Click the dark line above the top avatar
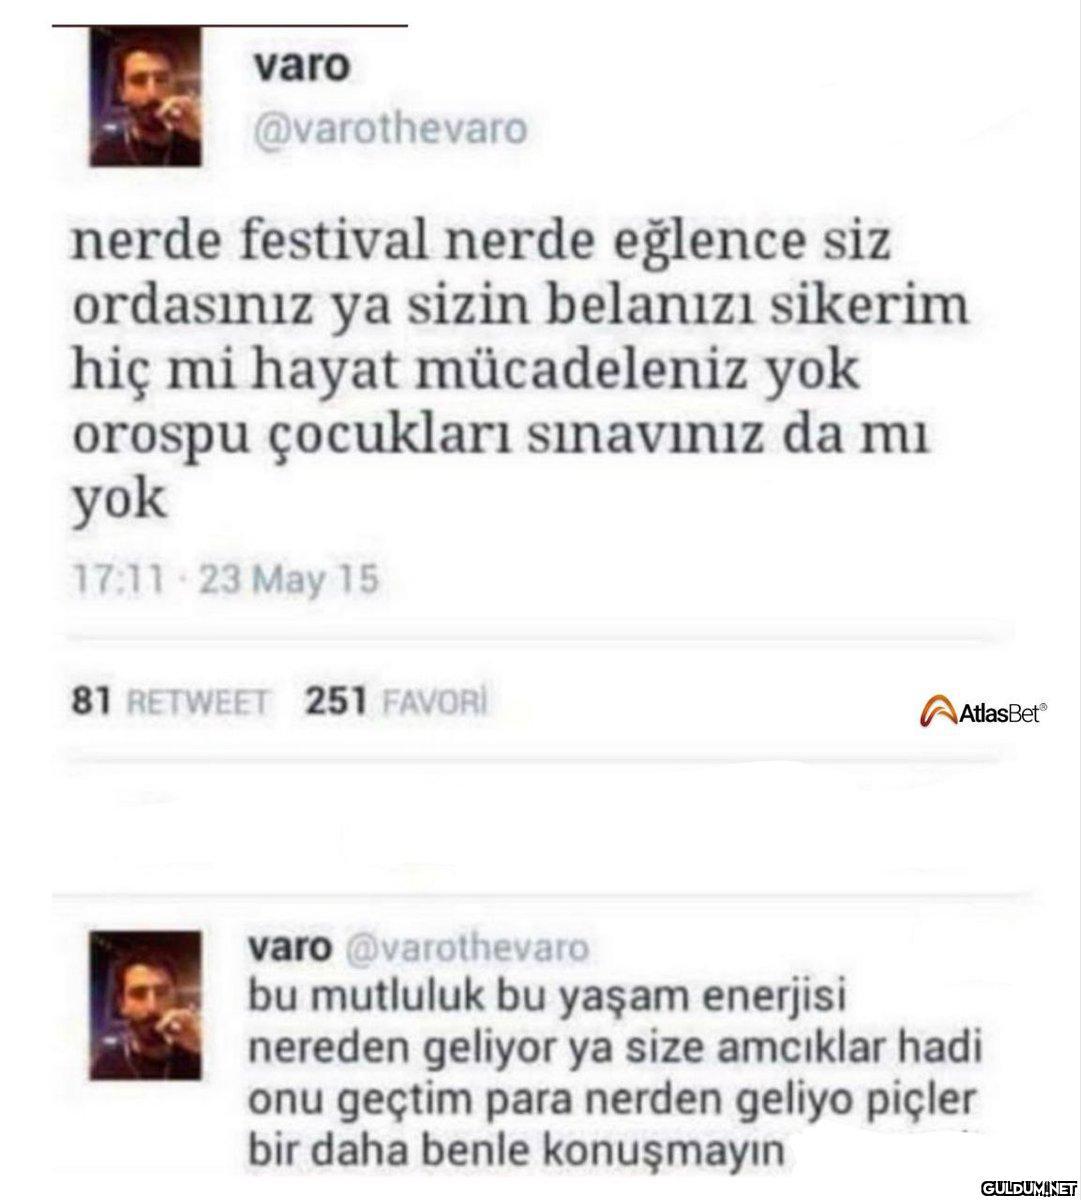Screen dimensions: 1081x1200 [x=230, y=24]
